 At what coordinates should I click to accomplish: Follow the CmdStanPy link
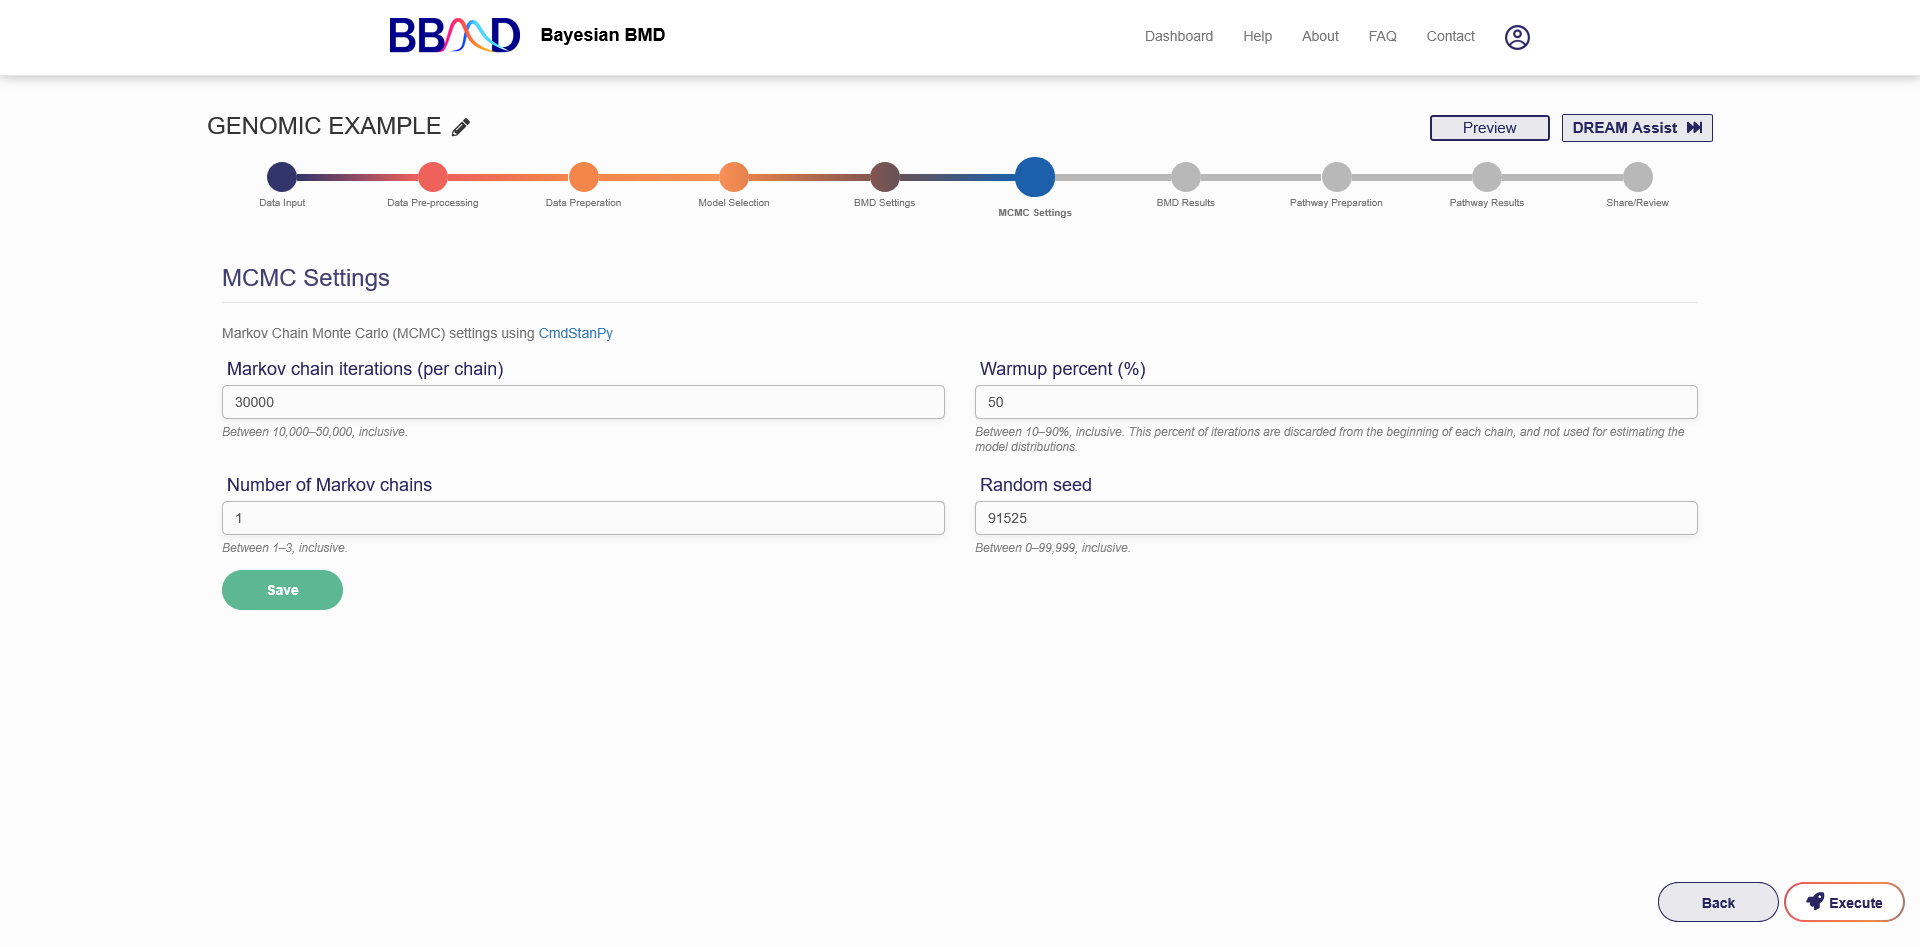tap(575, 333)
